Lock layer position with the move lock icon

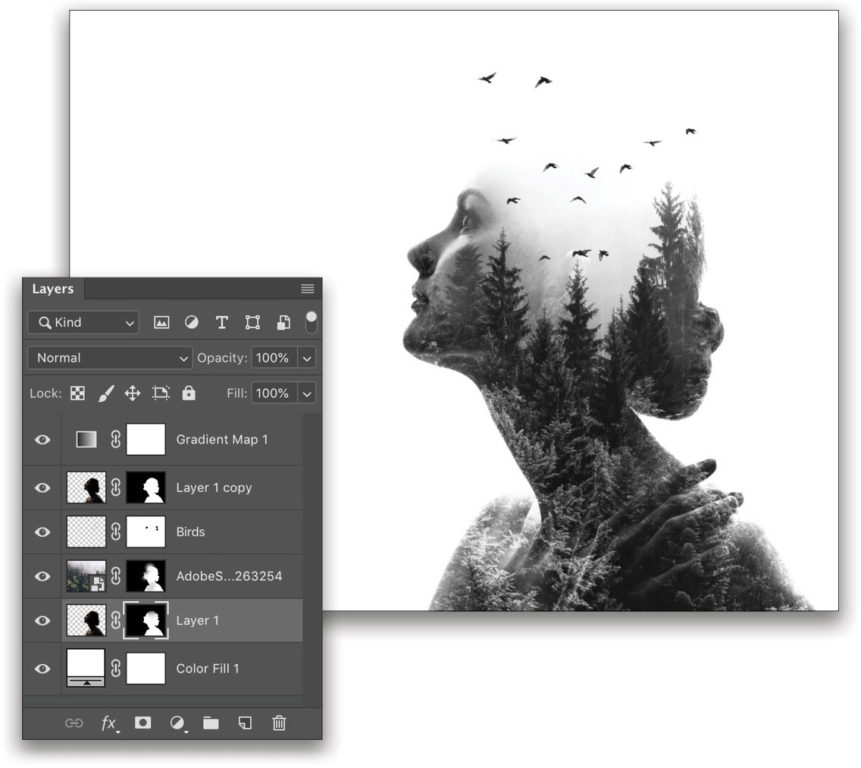point(131,394)
